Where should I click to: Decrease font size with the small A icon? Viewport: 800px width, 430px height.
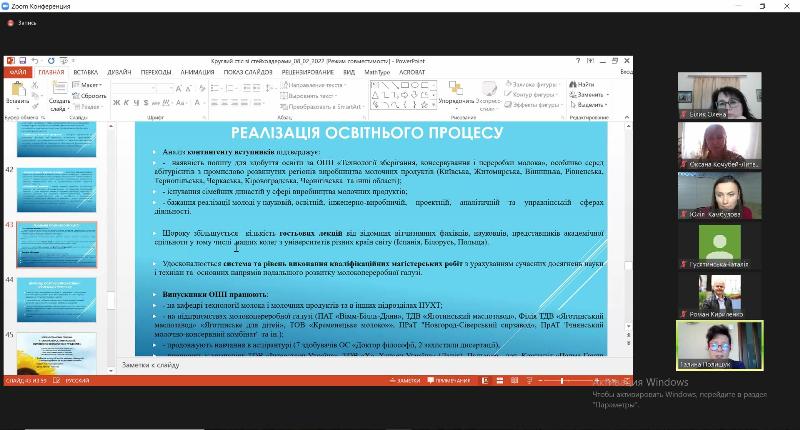(x=188, y=89)
